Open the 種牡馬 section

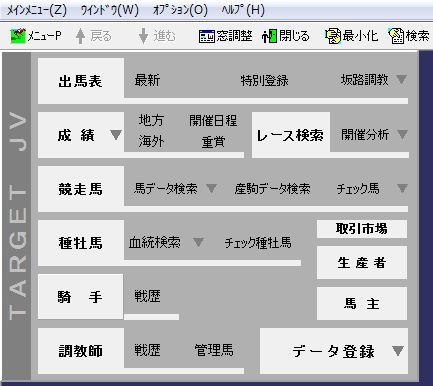point(81,243)
